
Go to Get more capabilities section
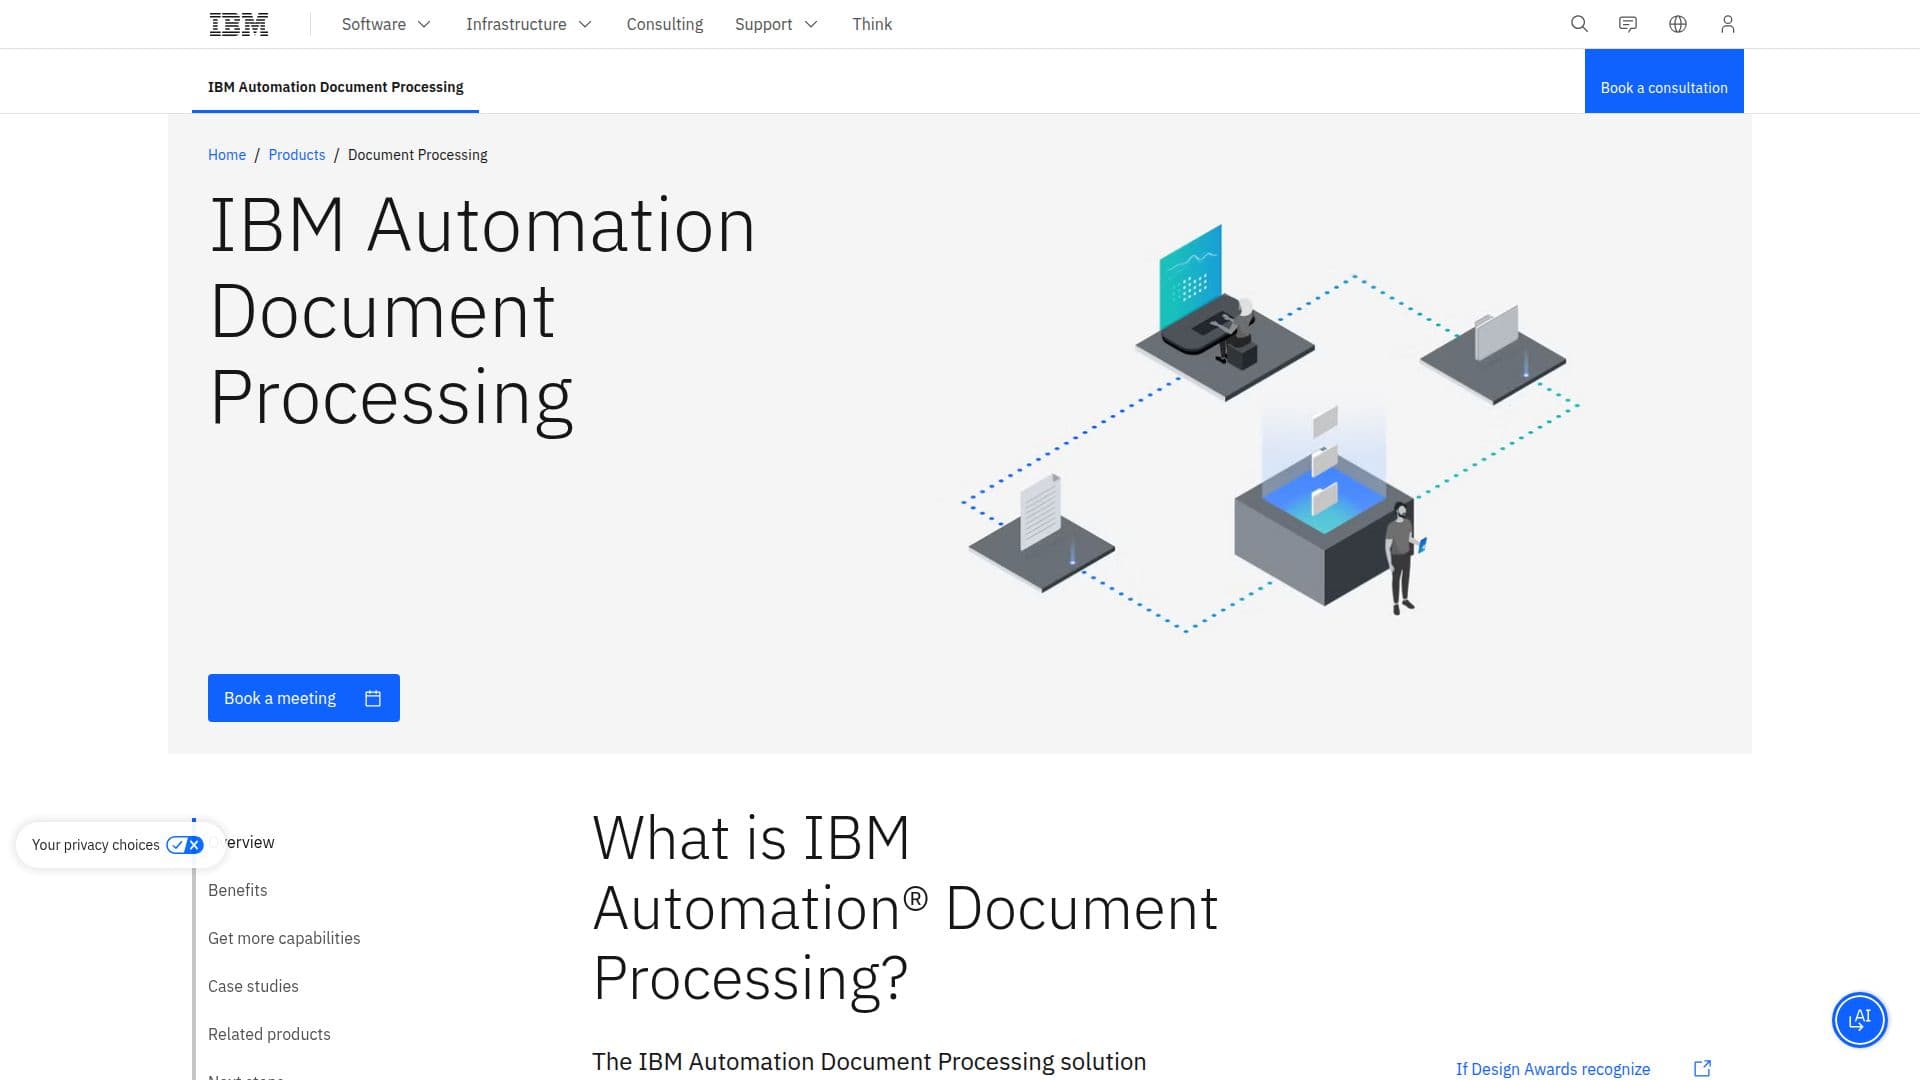pyautogui.click(x=284, y=938)
